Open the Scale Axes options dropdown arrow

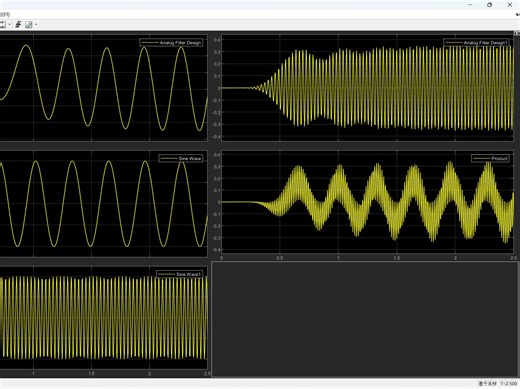tap(9, 24)
